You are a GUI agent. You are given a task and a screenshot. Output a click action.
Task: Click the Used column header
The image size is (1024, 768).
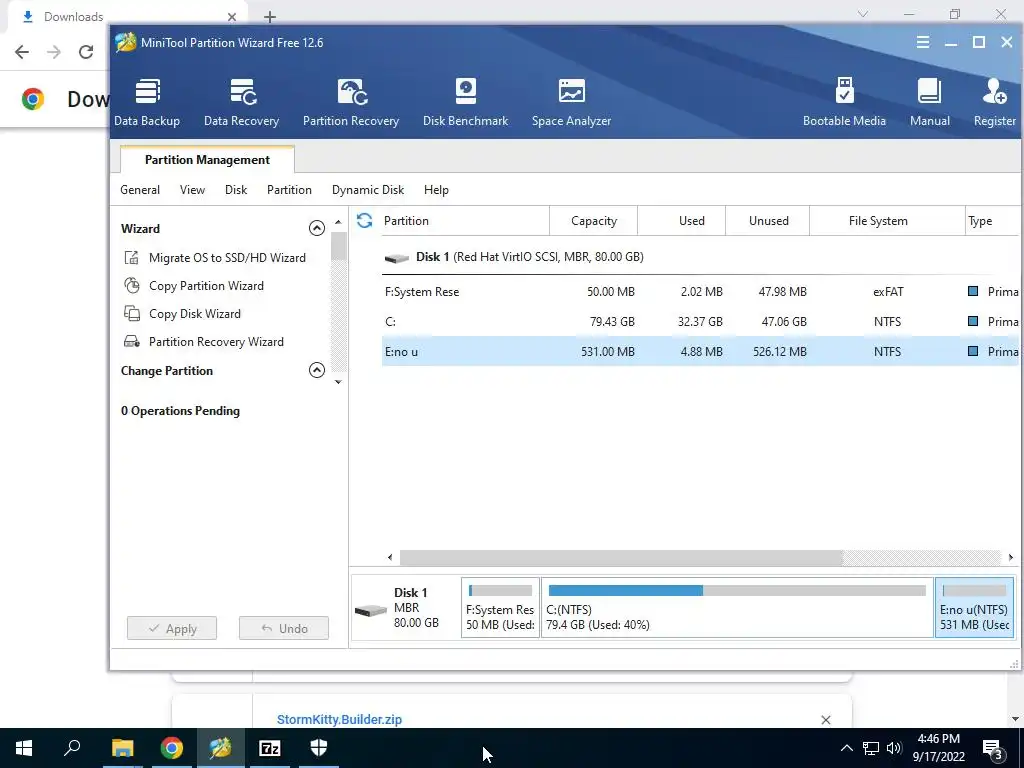682,221
